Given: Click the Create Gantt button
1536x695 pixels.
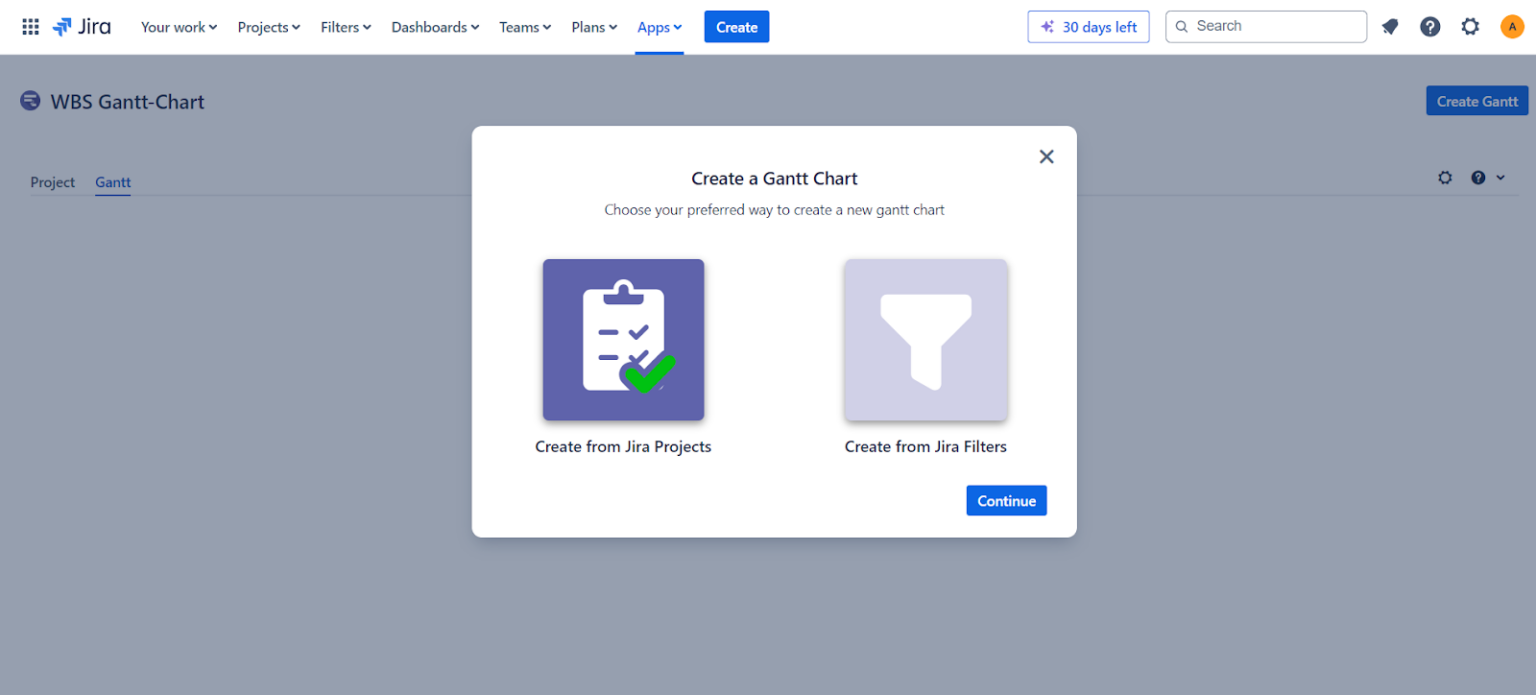Looking at the screenshot, I should [x=1477, y=100].
